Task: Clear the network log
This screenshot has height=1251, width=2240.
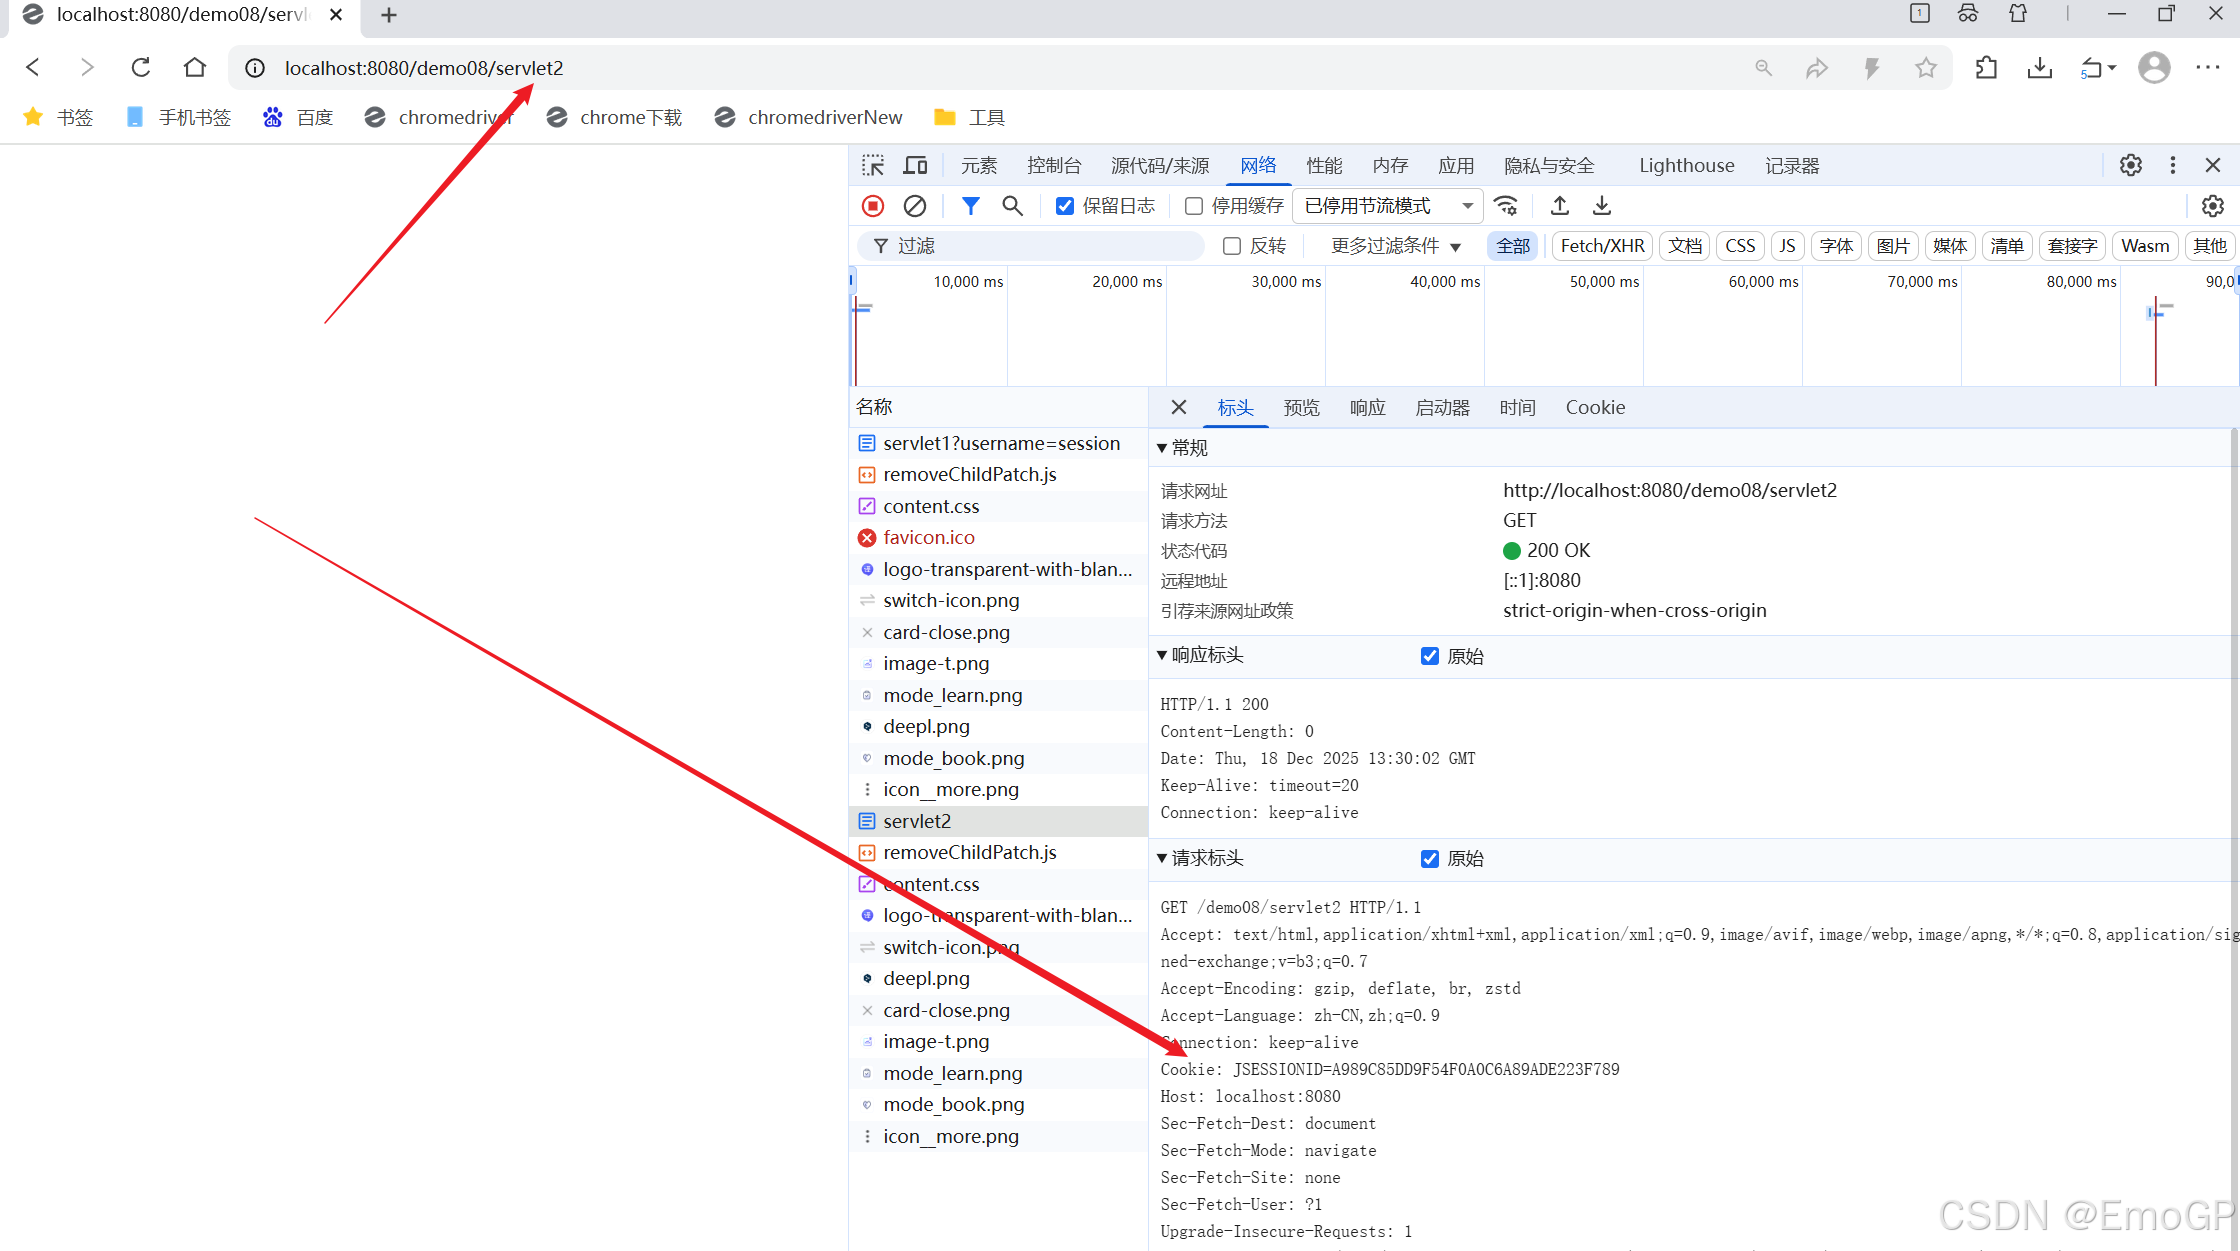Action: (x=914, y=206)
